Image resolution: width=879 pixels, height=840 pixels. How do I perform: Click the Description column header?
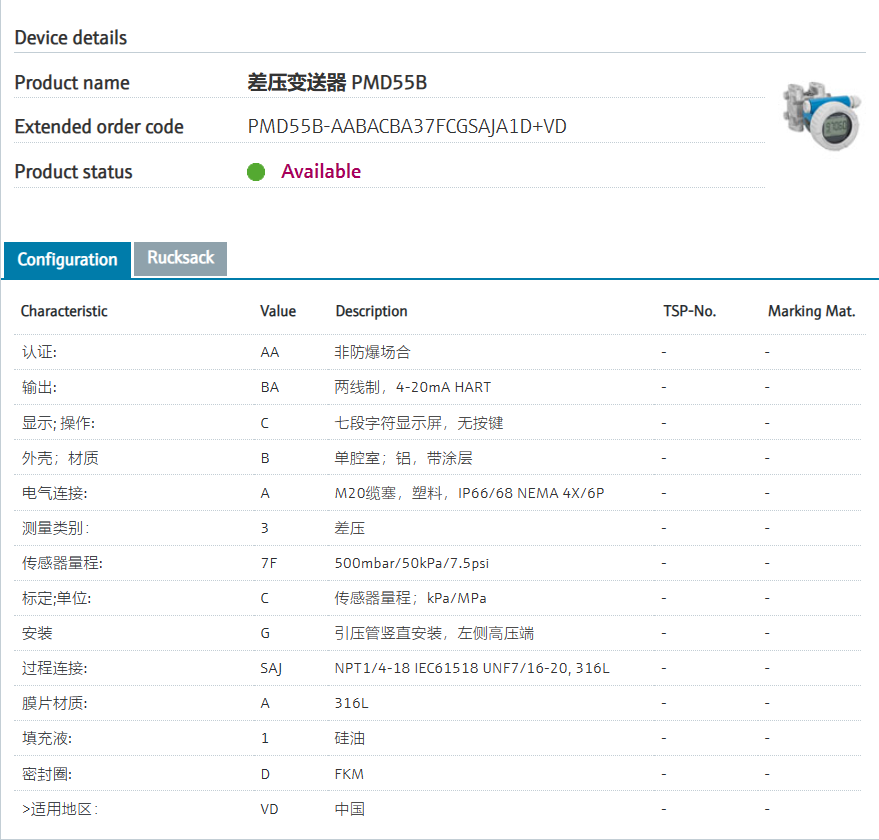point(371,311)
